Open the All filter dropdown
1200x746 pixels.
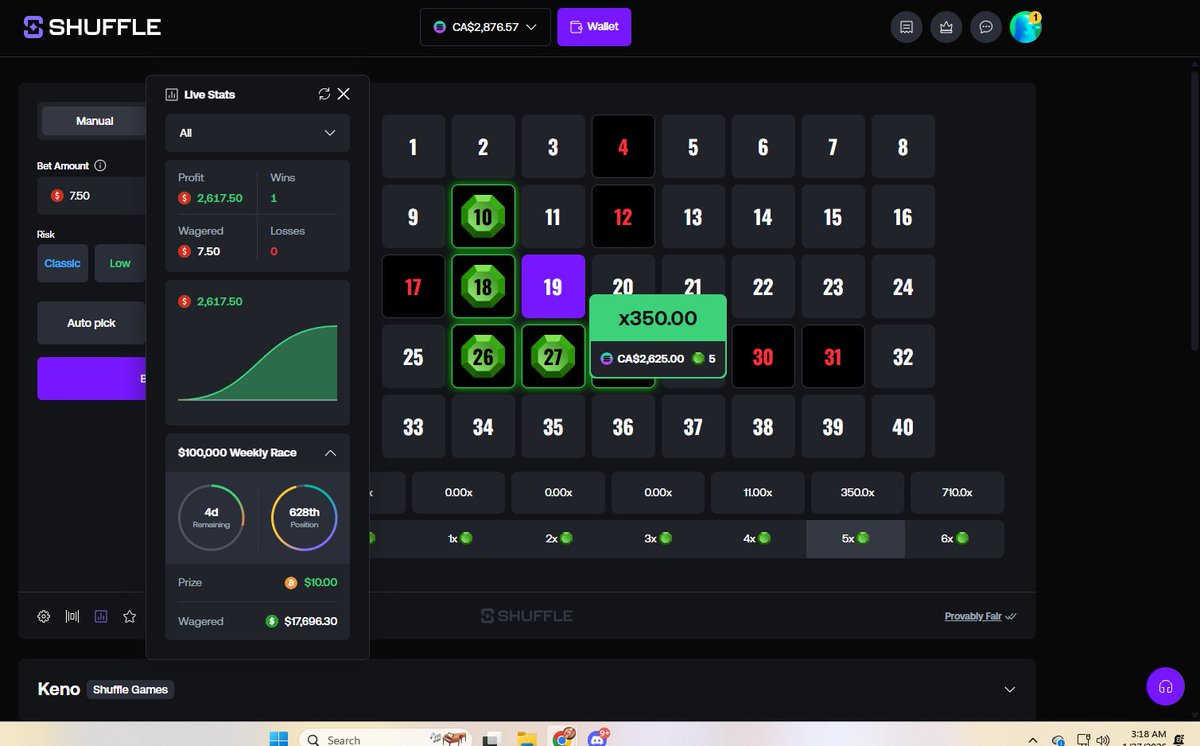258,133
